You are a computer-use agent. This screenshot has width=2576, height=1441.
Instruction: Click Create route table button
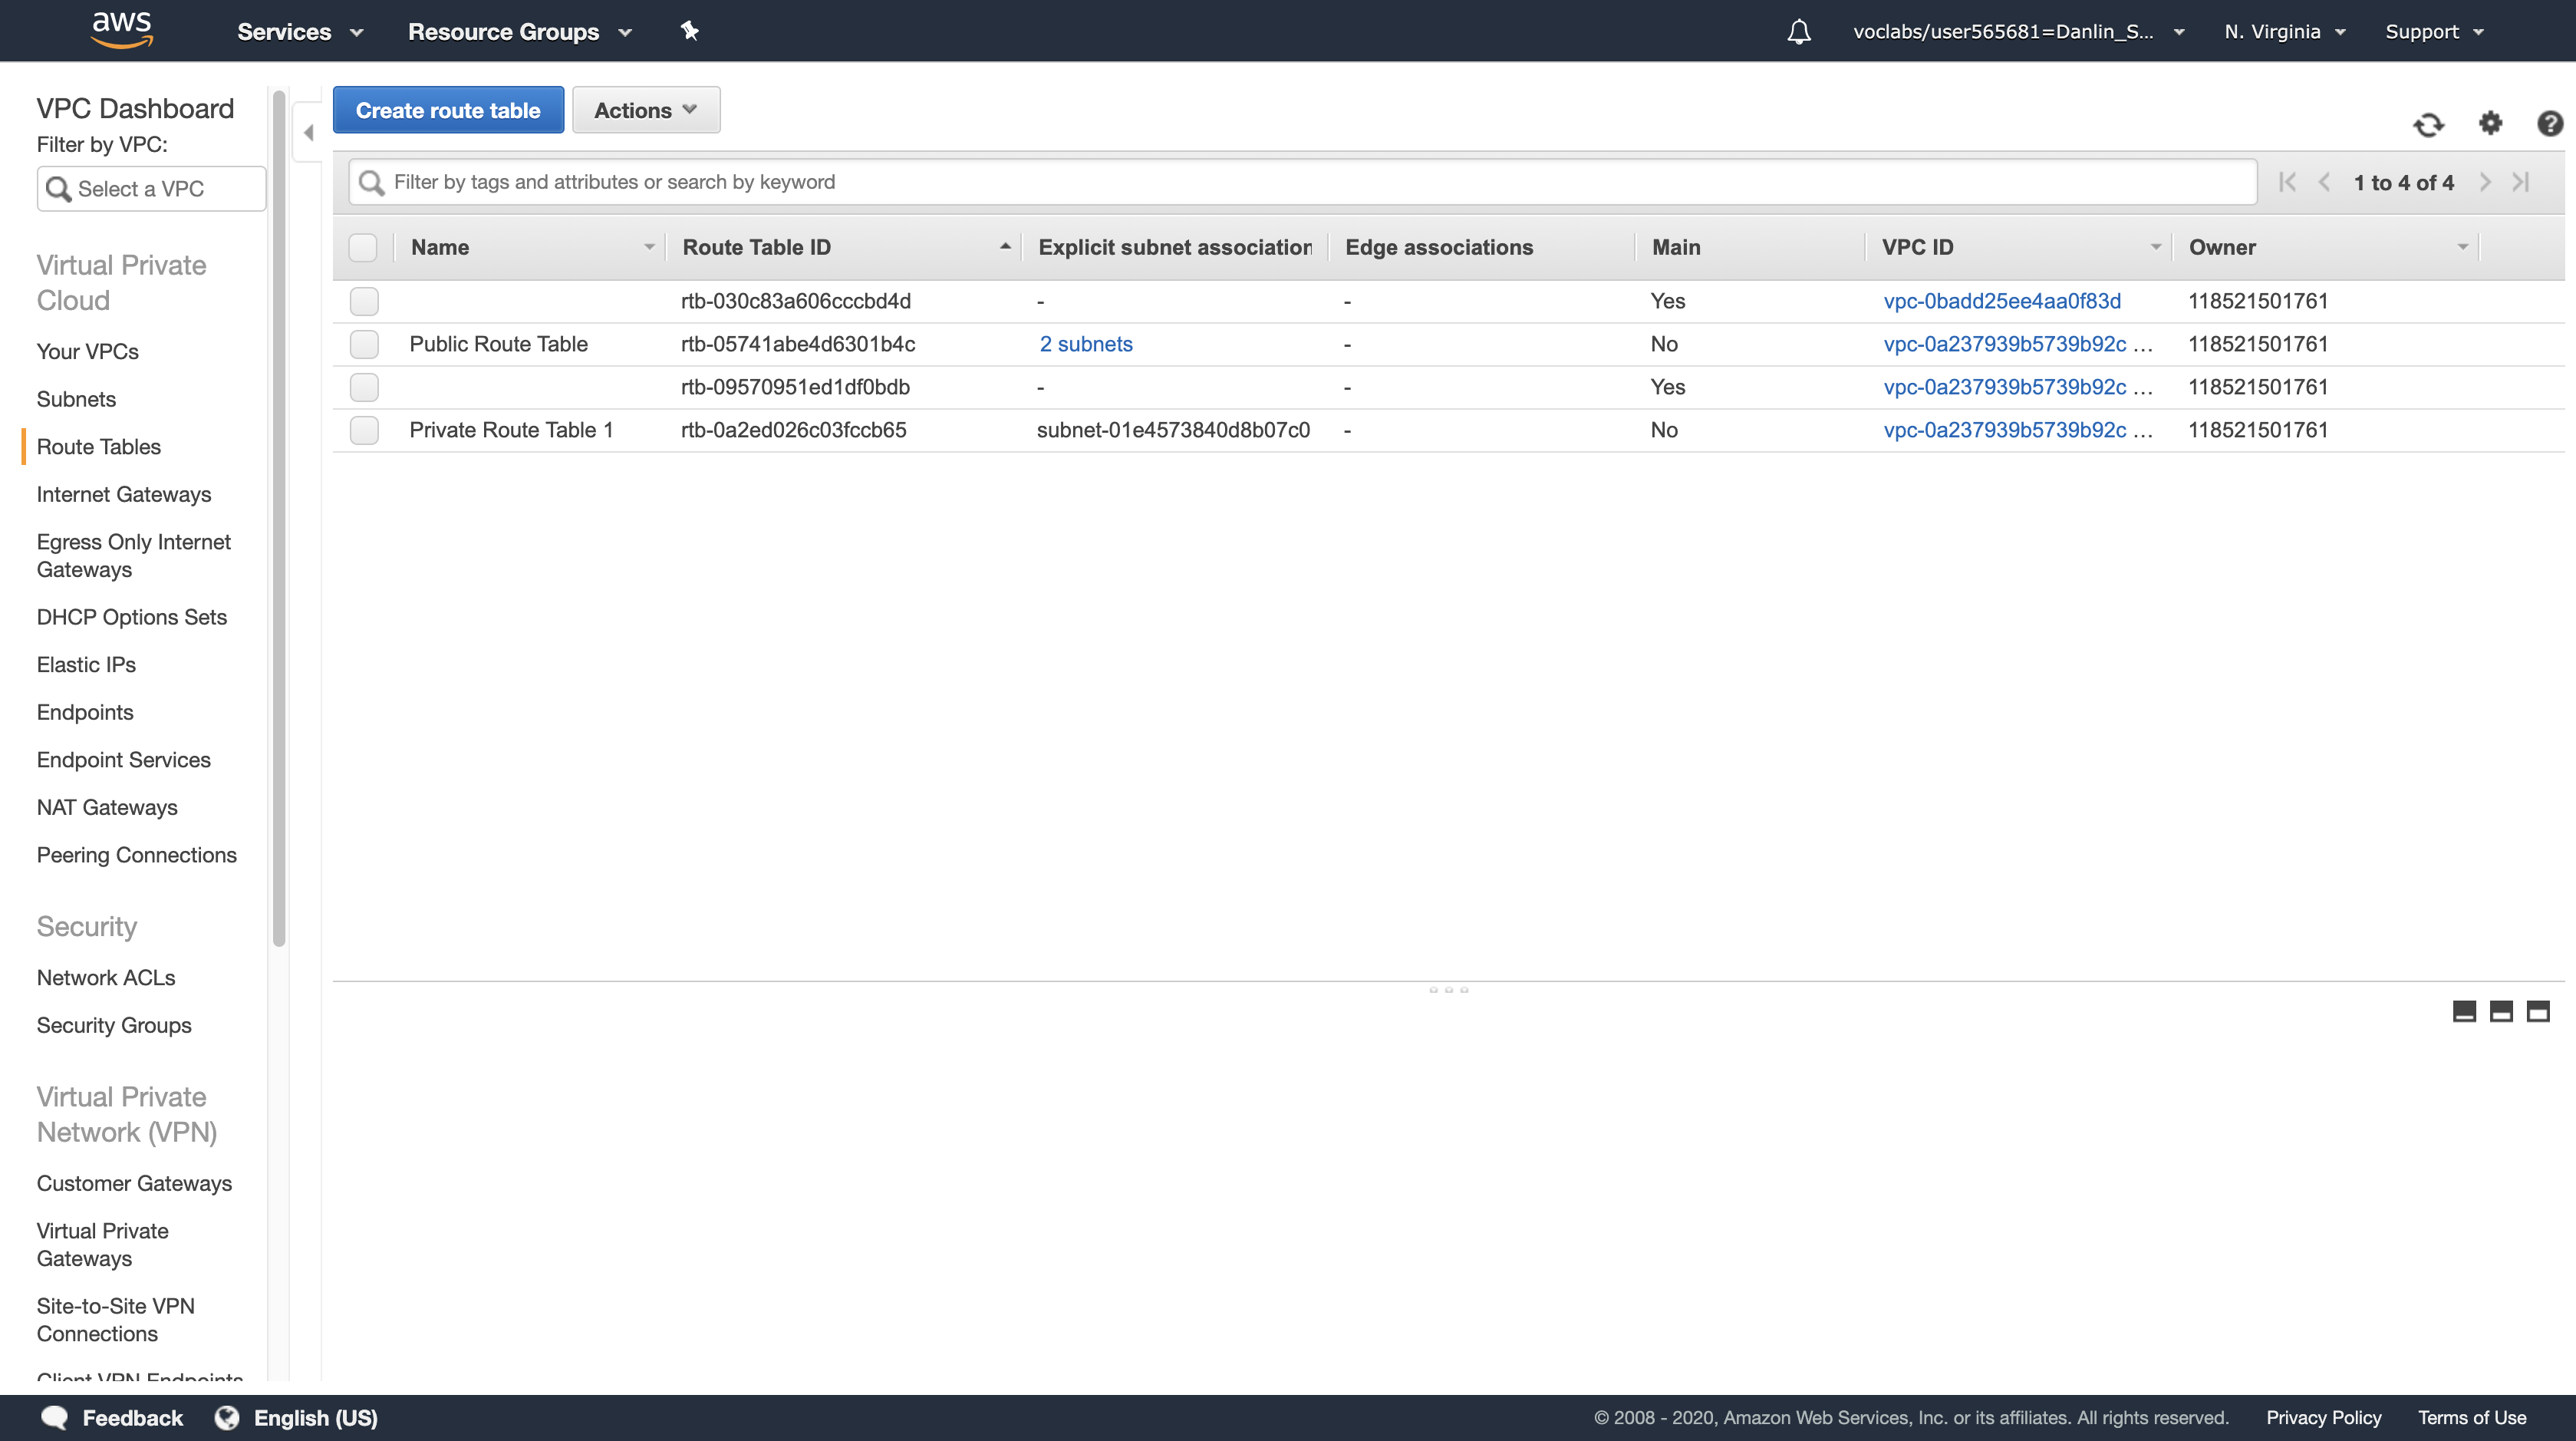pyautogui.click(x=448, y=110)
